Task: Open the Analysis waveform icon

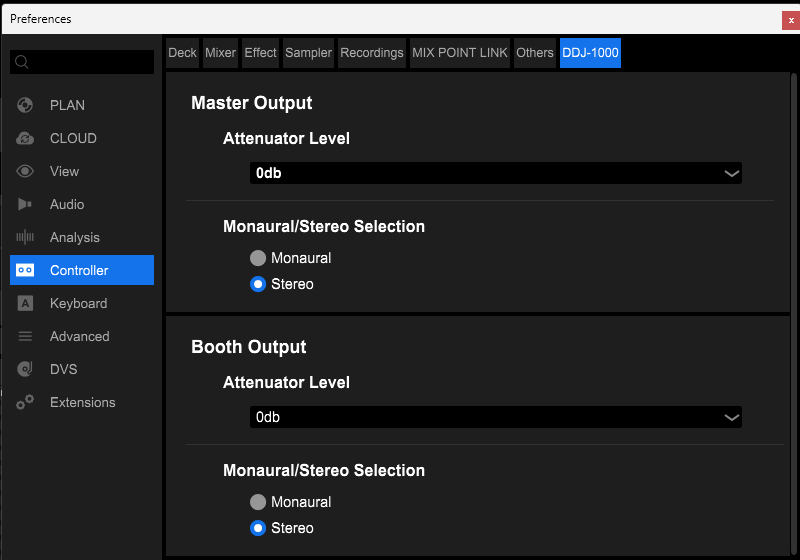Action: (x=25, y=237)
